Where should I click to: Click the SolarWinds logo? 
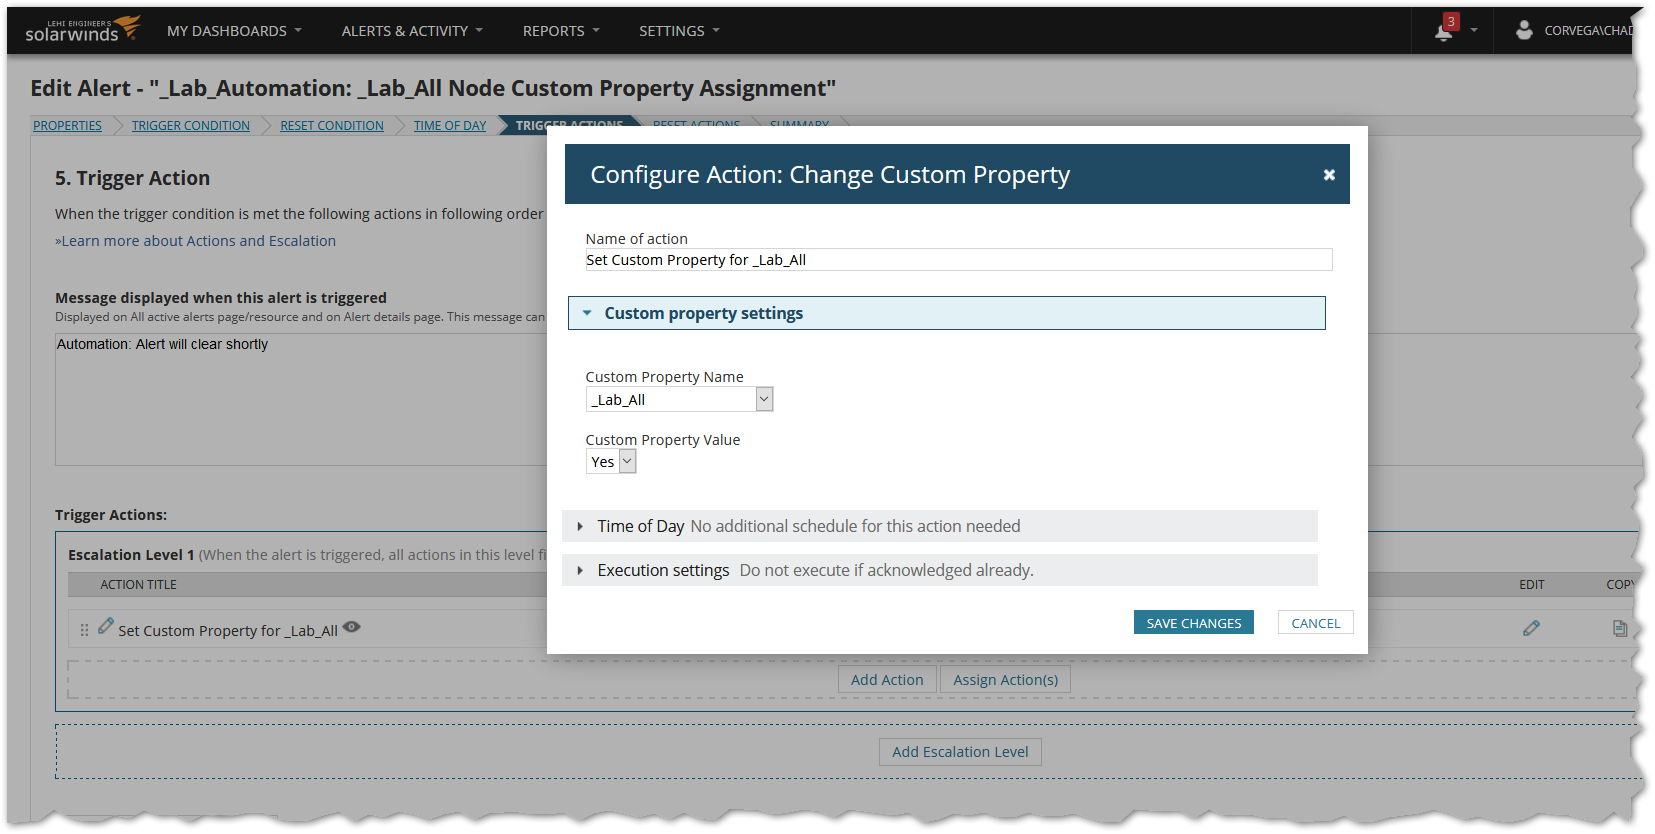(x=82, y=30)
